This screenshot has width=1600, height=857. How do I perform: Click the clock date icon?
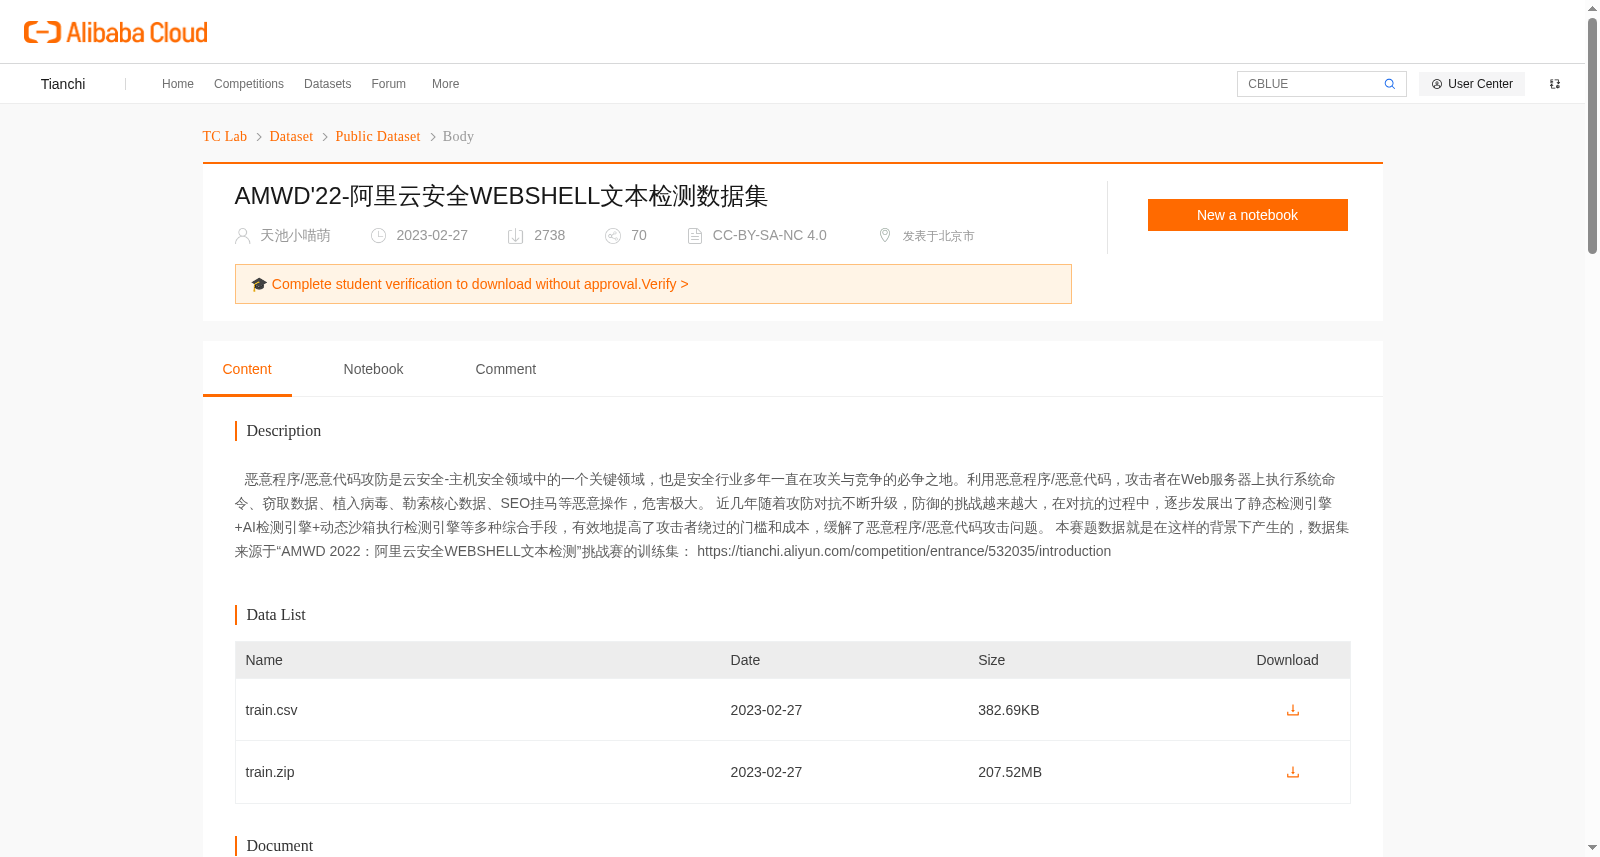378,236
